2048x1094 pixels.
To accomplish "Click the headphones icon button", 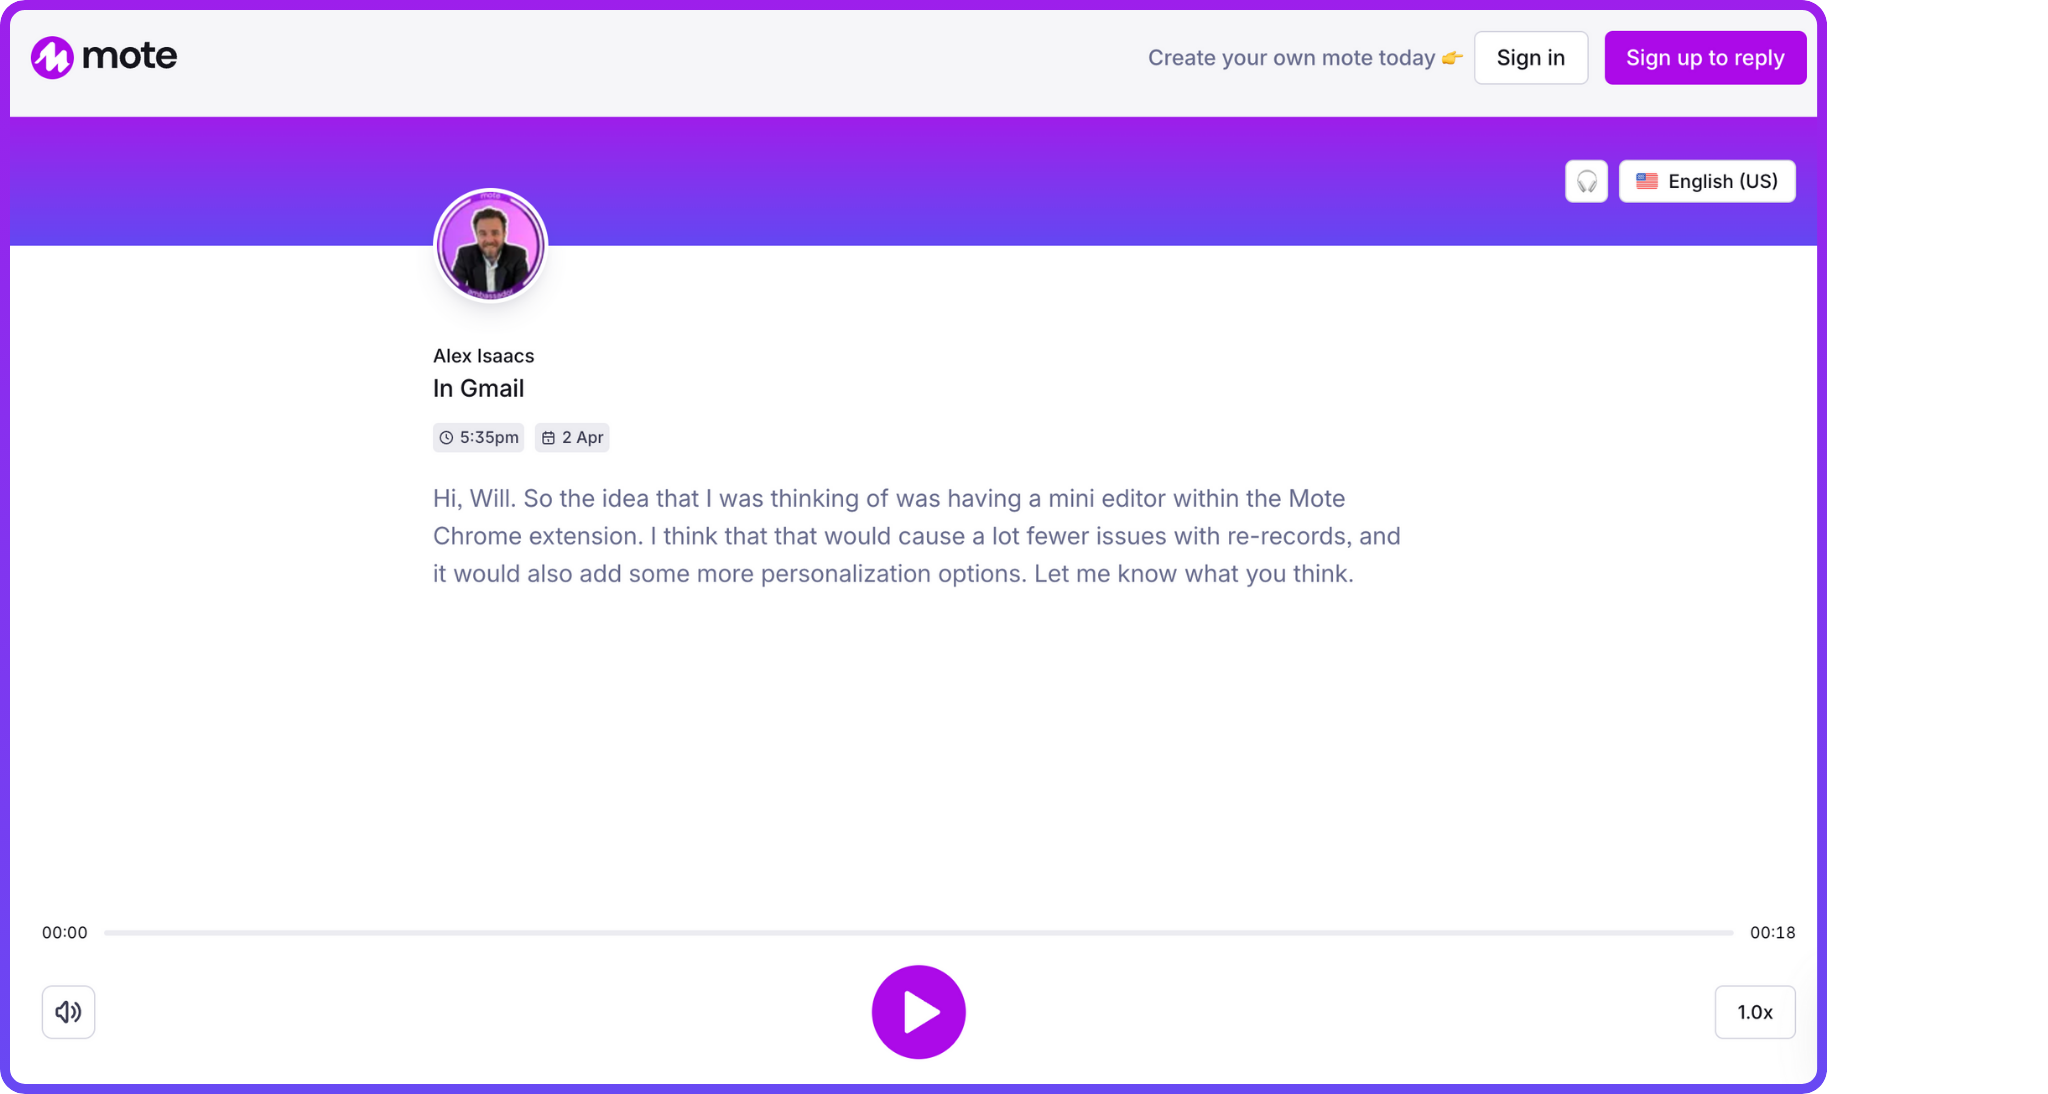I will pos(1586,181).
